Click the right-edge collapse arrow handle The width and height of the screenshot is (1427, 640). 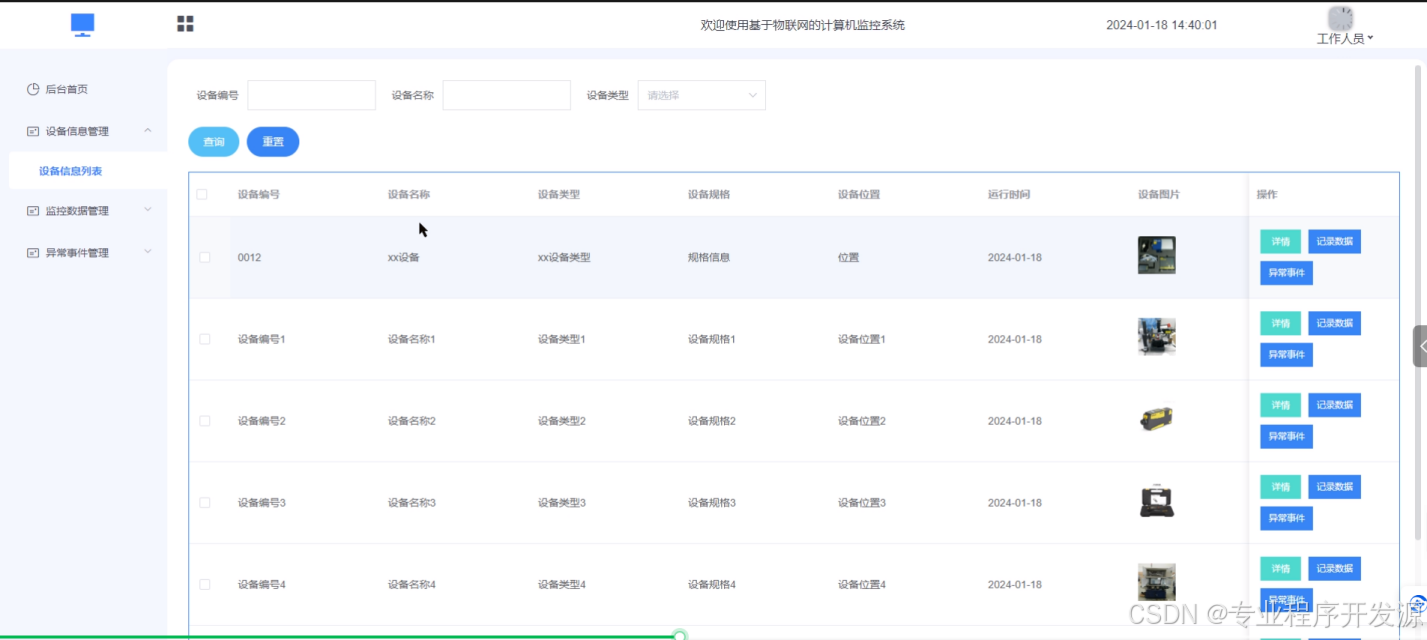click(1420, 346)
